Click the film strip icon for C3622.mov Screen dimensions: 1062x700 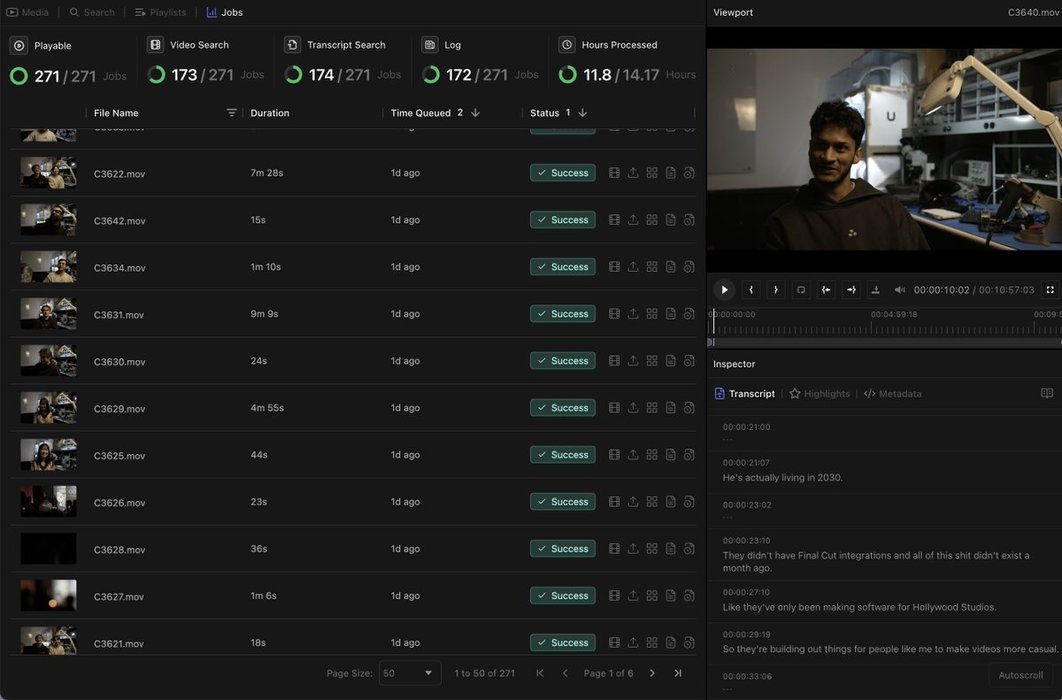click(x=614, y=173)
